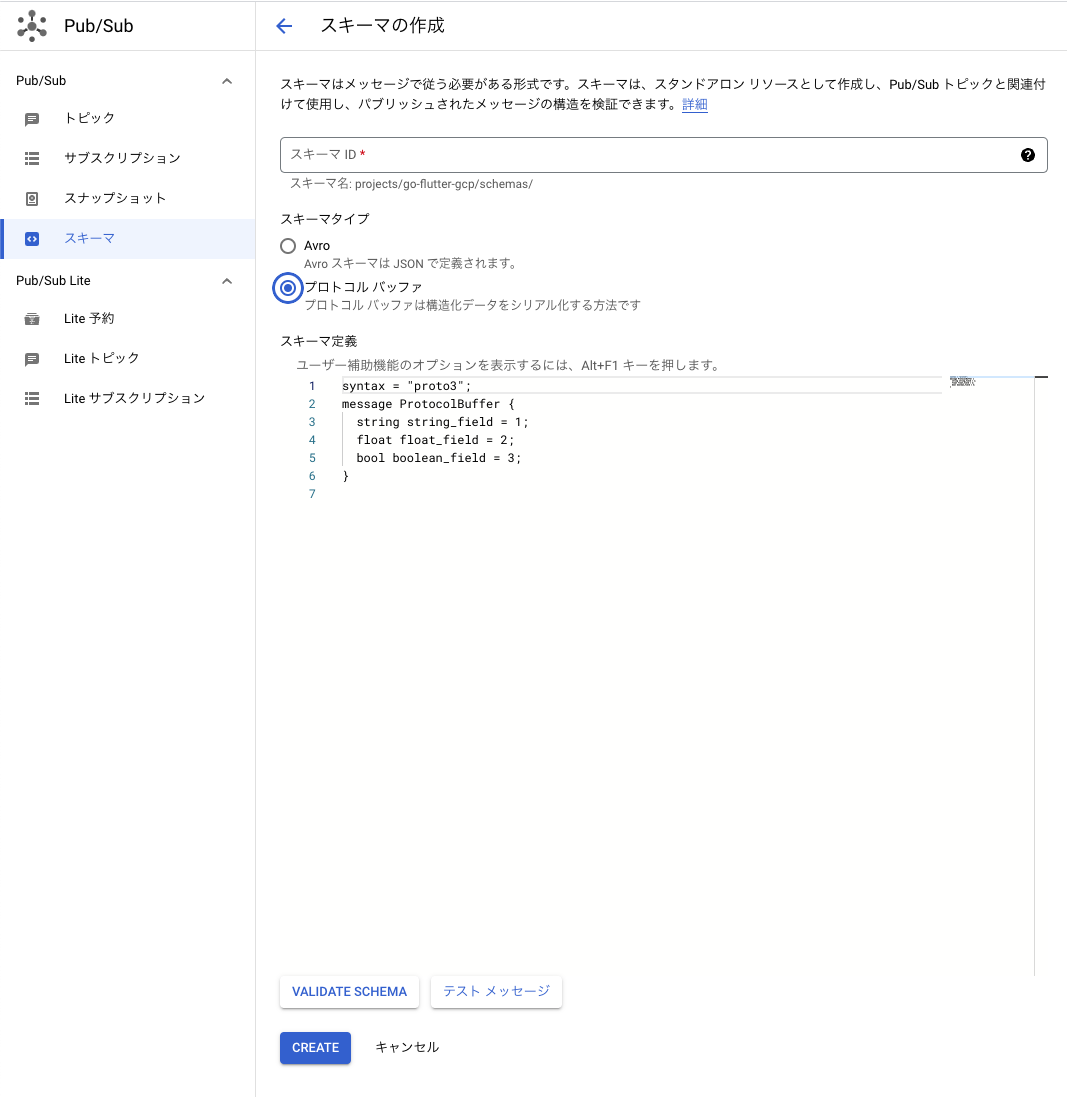Open トピック in the sidebar
Image resolution: width=1067 pixels, height=1097 pixels.
(x=128, y=118)
